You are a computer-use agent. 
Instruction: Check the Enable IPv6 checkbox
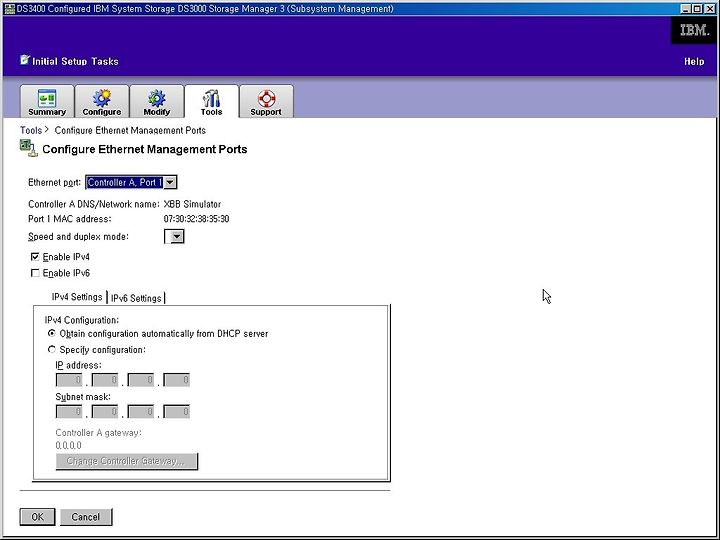pos(35,273)
